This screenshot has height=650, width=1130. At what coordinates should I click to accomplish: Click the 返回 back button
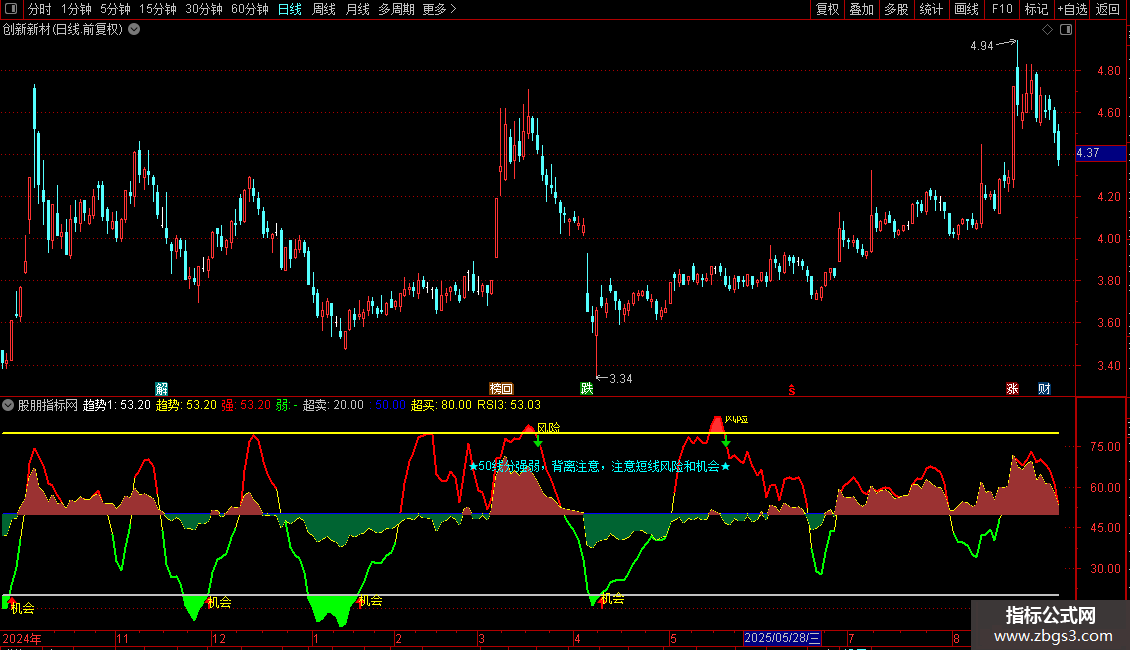1108,9
